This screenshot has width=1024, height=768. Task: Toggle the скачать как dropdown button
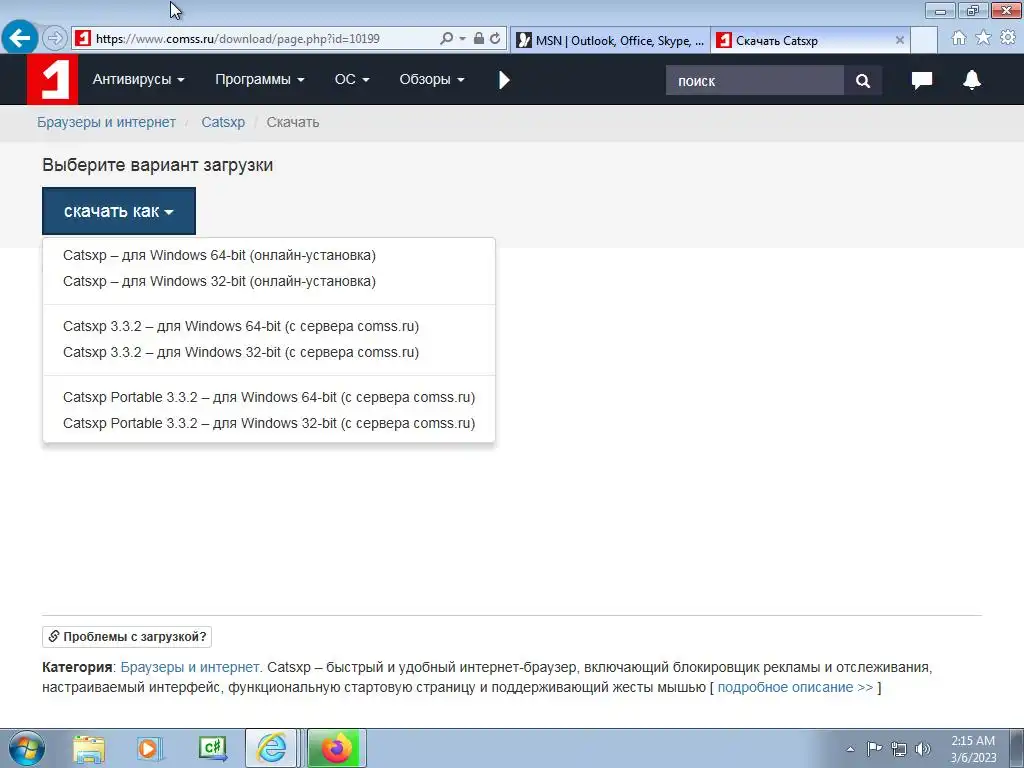(119, 211)
